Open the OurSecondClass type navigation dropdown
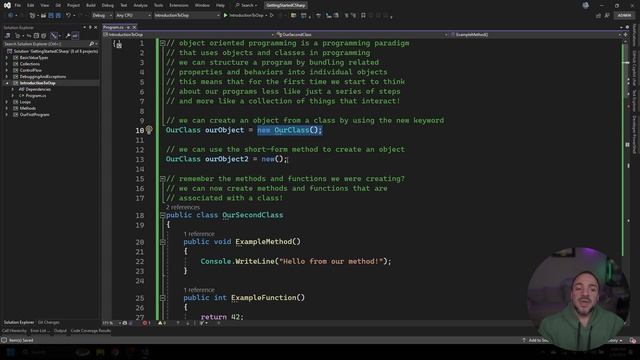This screenshot has height=360, width=640. (x=362, y=35)
